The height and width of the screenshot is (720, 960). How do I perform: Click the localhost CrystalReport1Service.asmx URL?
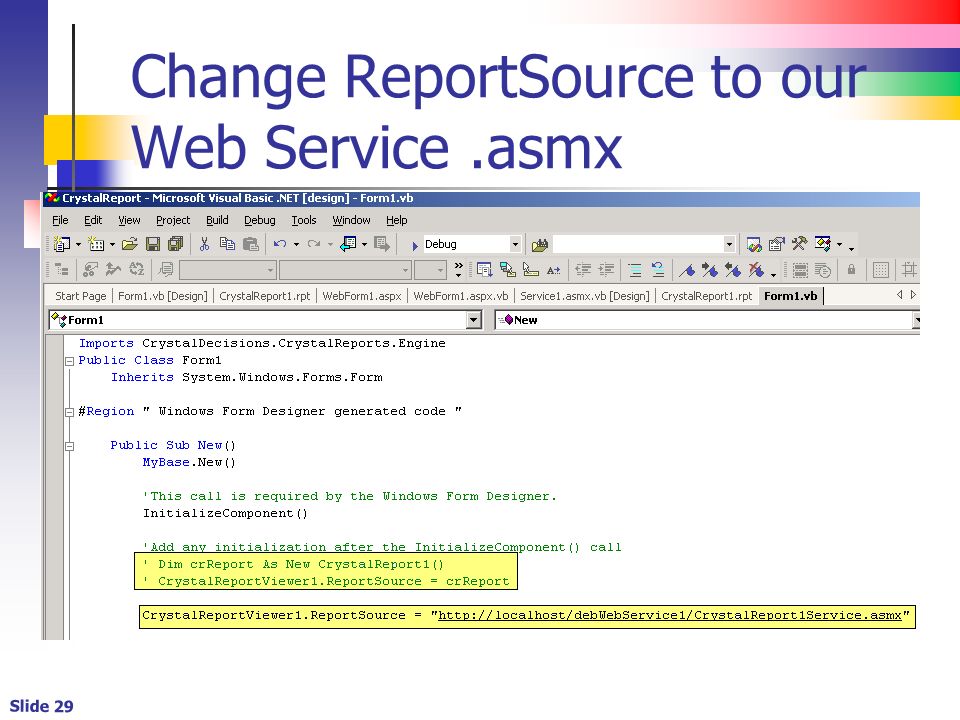click(670, 615)
